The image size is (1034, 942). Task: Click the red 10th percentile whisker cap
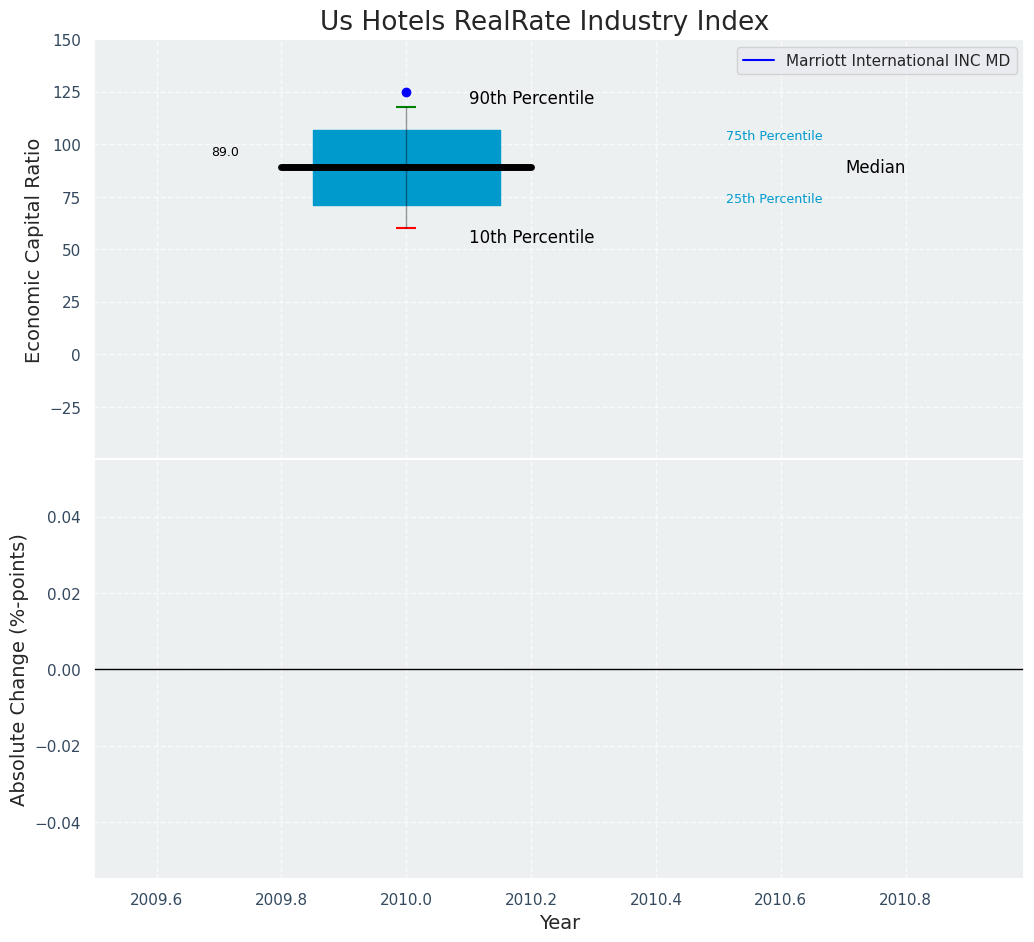pos(406,228)
